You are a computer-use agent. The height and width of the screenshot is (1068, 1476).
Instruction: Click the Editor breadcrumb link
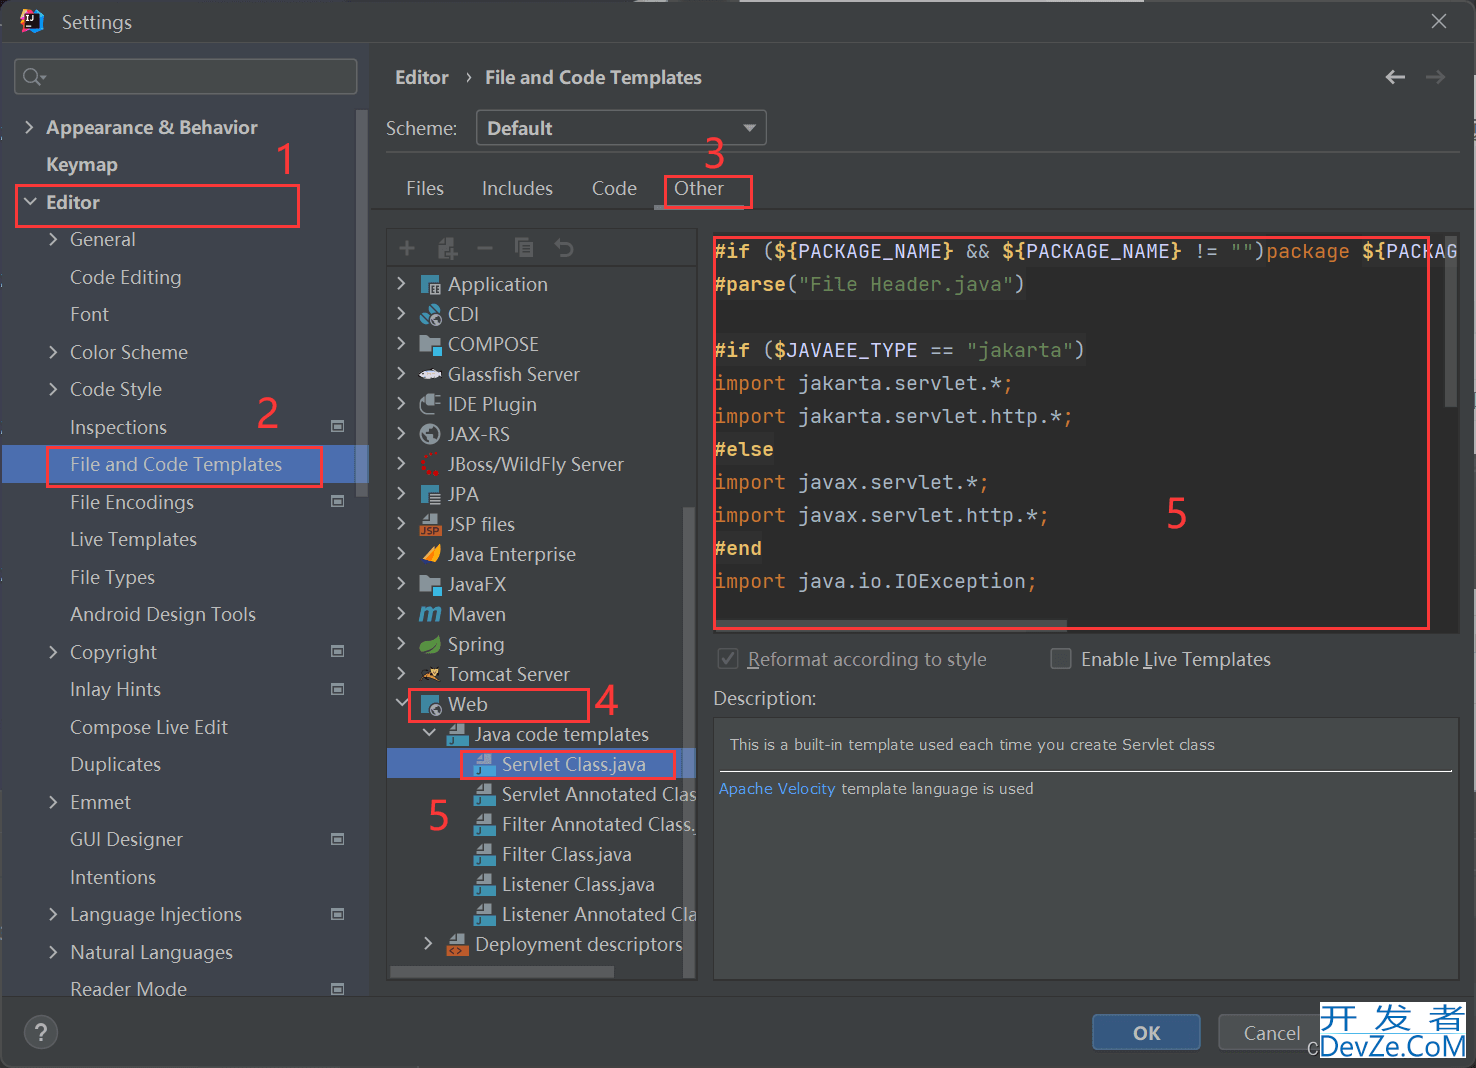coord(422,77)
